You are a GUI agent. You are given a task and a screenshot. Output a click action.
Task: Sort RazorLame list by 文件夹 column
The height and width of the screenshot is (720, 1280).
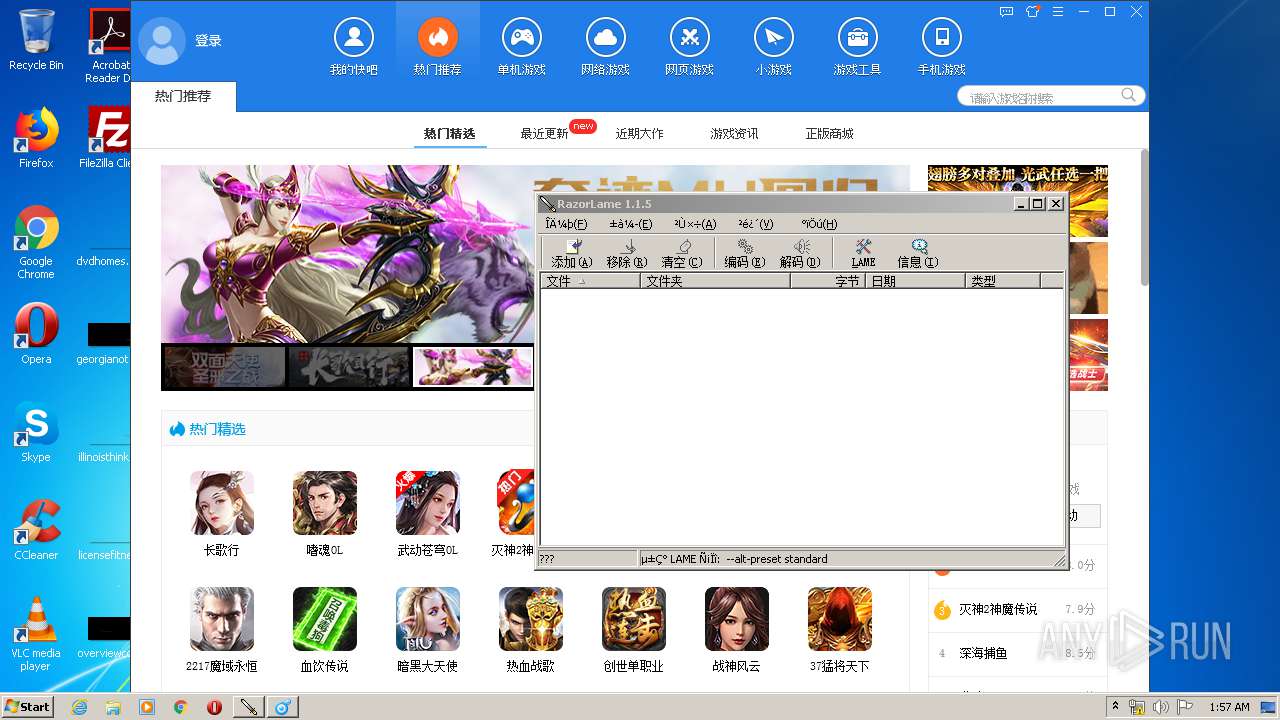click(x=715, y=281)
